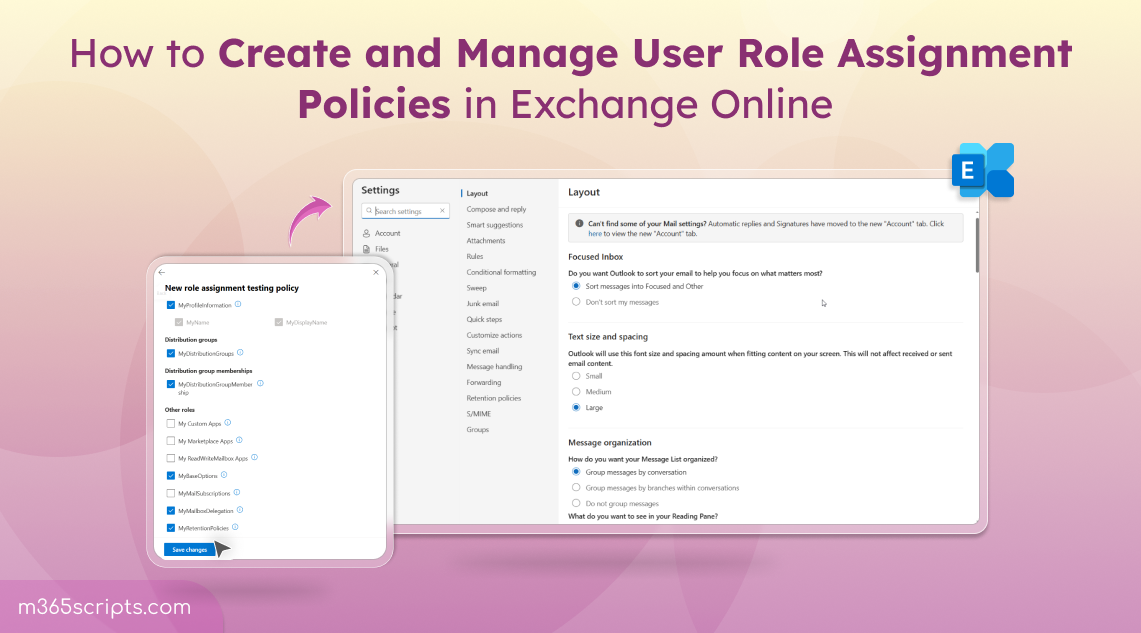Check the My Marketplace Apps checkbox
Screen dimensions: 1141x633
coord(171,441)
